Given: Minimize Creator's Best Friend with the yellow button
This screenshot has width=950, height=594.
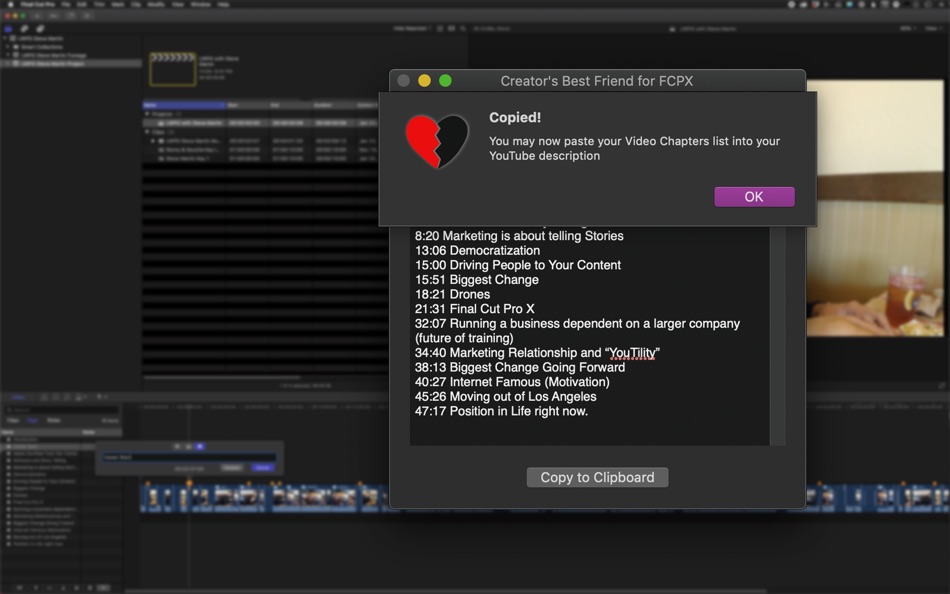Looking at the screenshot, I should (x=424, y=81).
